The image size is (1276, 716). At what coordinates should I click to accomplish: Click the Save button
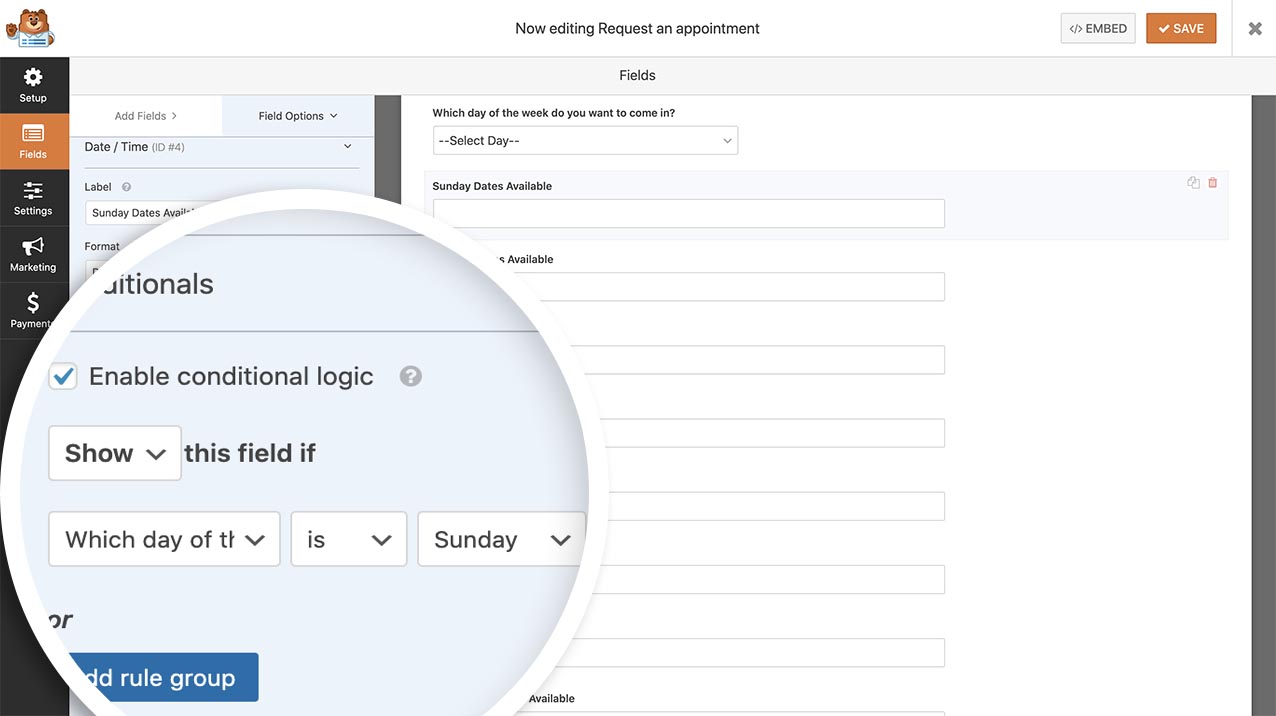(1180, 28)
